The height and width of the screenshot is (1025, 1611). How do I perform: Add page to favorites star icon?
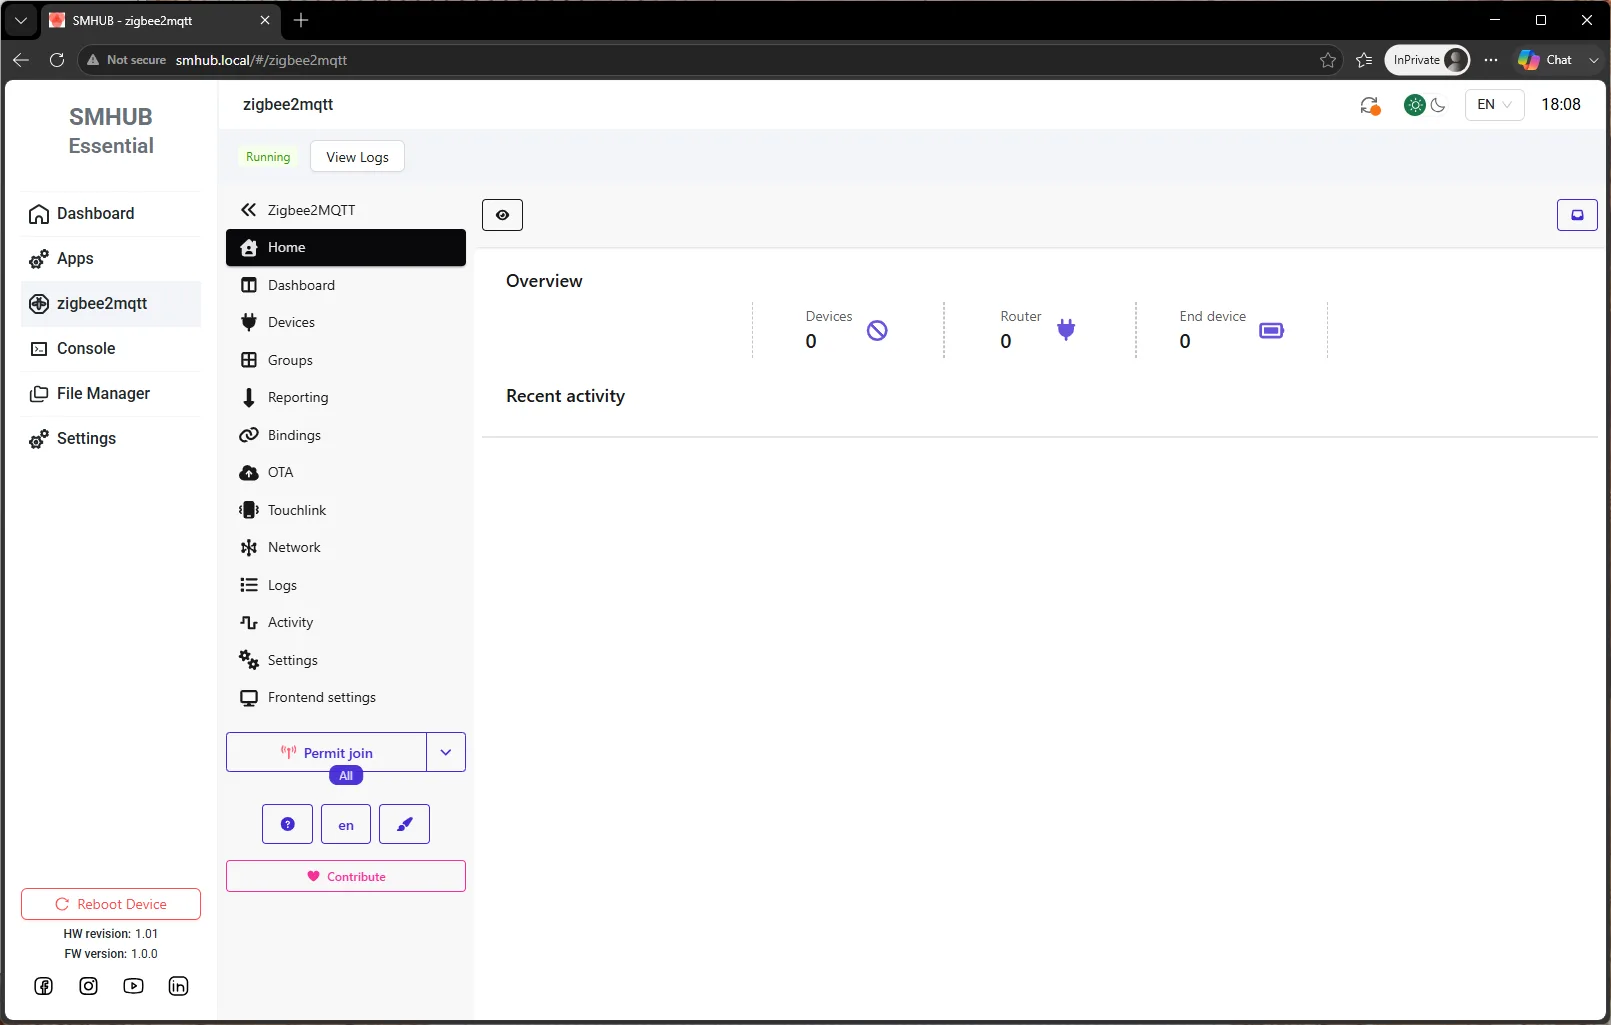(x=1328, y=60)
